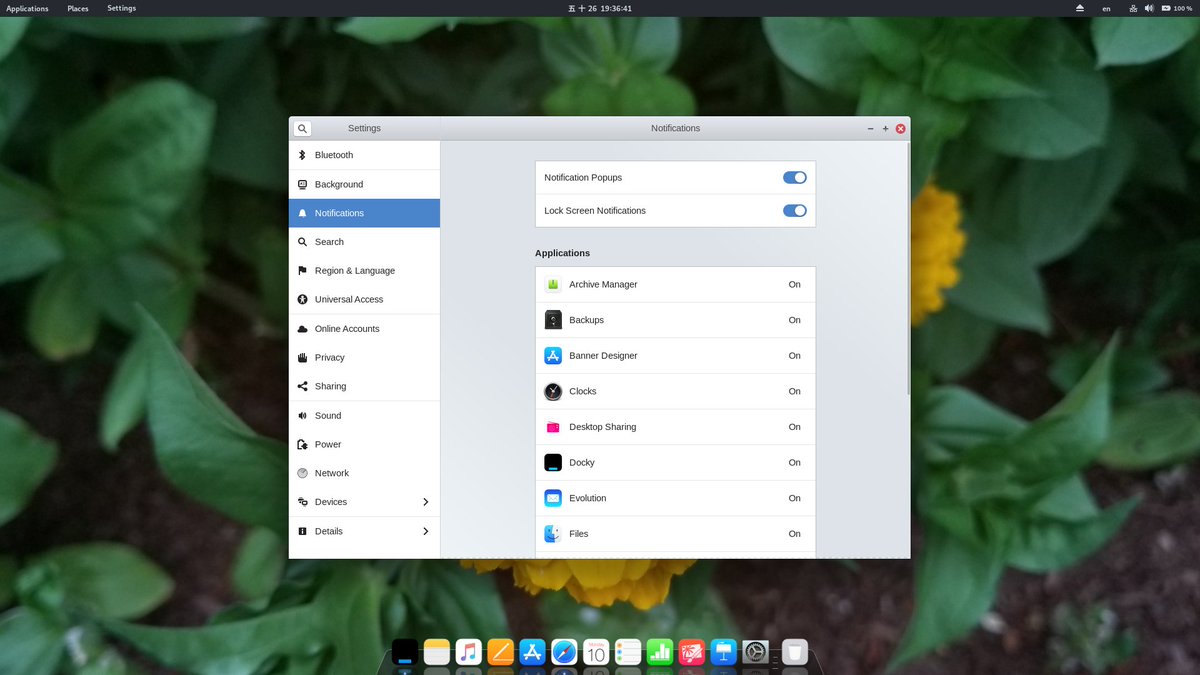Open the 'en' input language menu

[1106, 8]
